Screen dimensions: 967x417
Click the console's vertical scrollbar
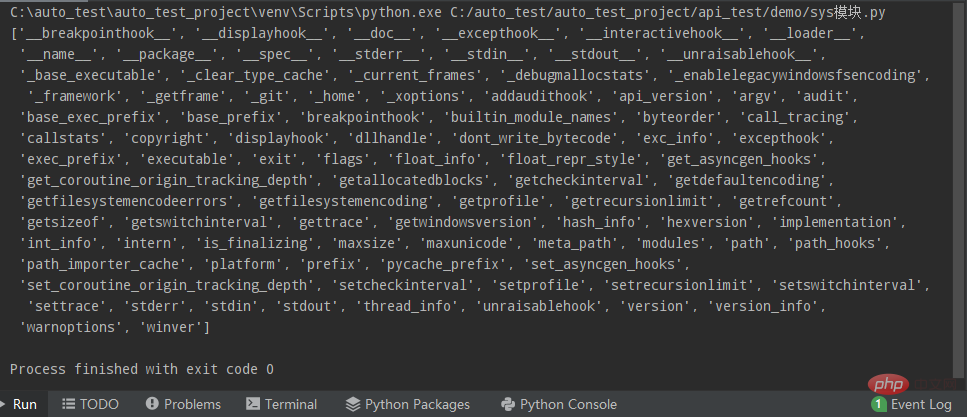[x=961, y=194]
